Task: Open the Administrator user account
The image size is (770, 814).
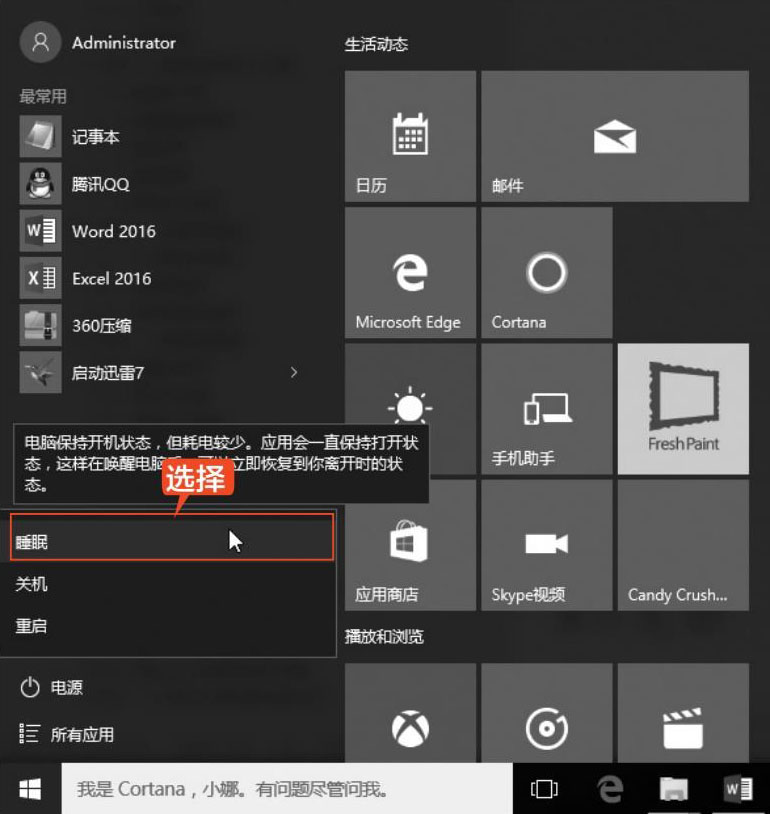Action: click(x=98, y=43)
